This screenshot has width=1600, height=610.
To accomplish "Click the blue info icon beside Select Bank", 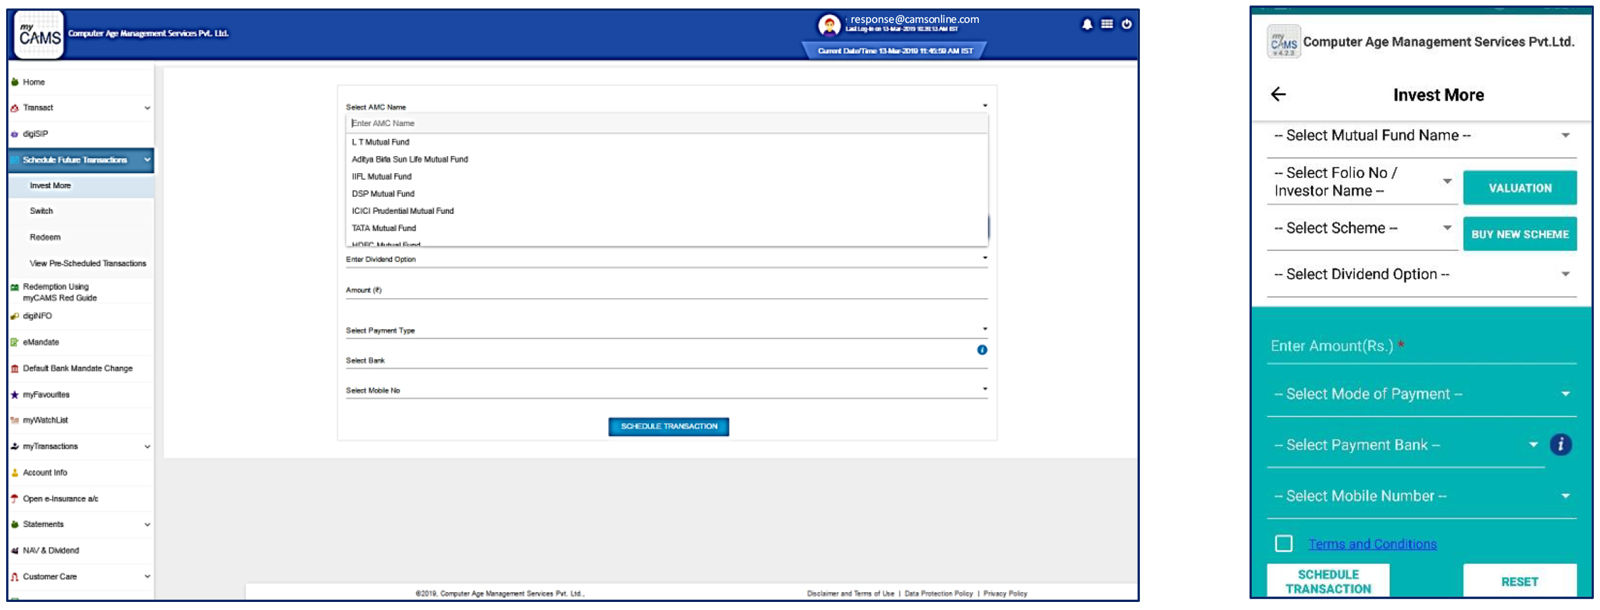I will point(982,350).
